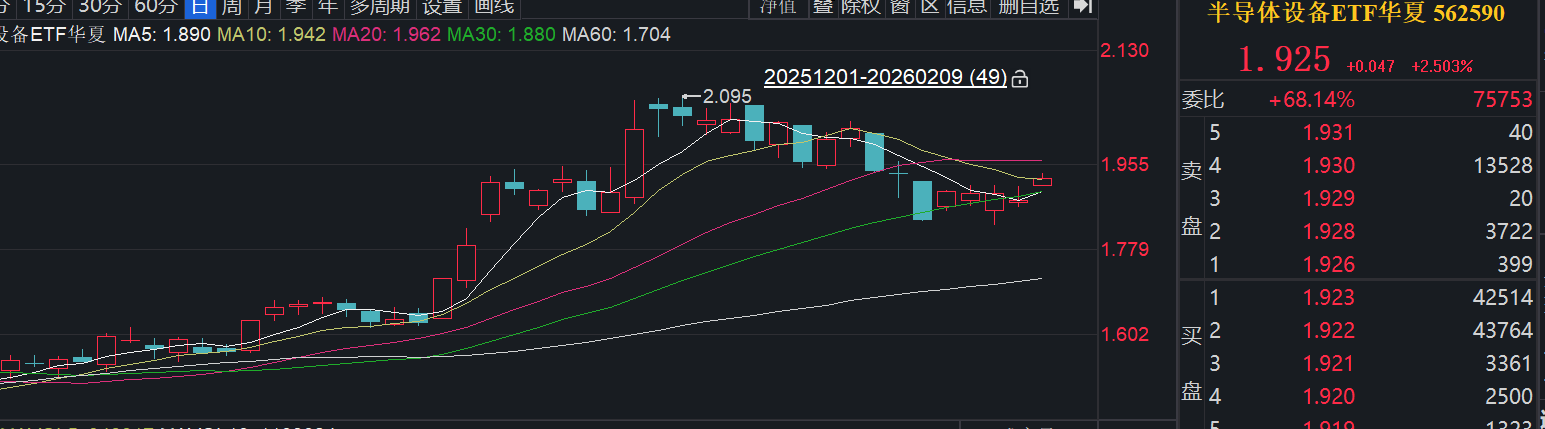Open the 信息 info panel
The height and width of the screenshot is (429, 1545).
(966, 7)
